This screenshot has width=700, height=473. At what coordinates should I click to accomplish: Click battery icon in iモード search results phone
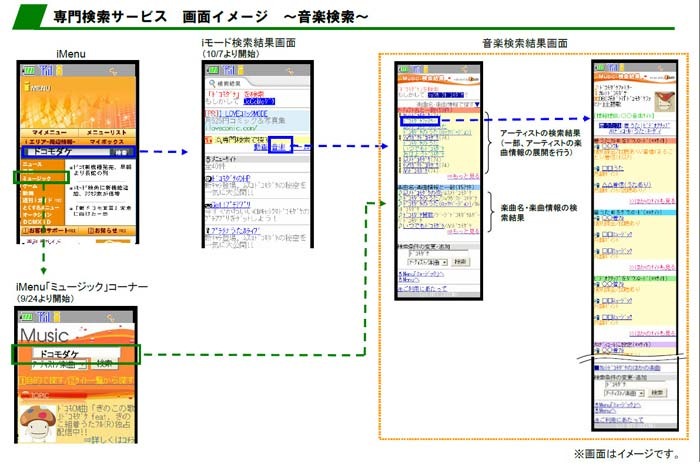pos(213,71)
